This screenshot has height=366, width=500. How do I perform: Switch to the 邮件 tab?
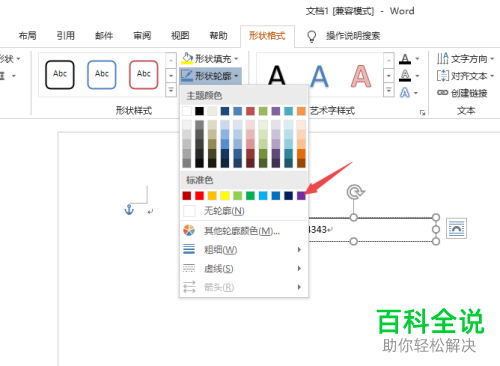tap(104, 36)
